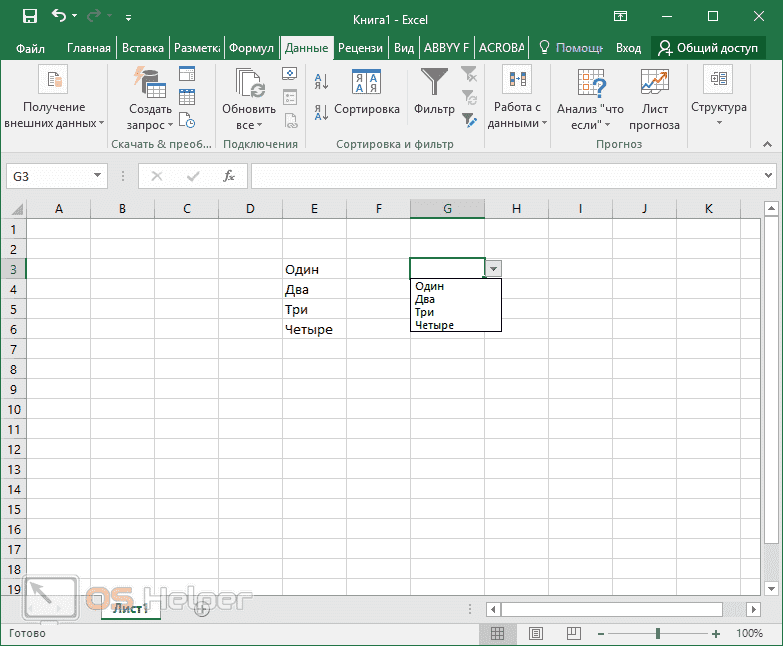The height and width of the screenshot is (646, 783).
Task: Switch to Normal view in status bar
Action: pyautogui.click(x=497, y=633)
